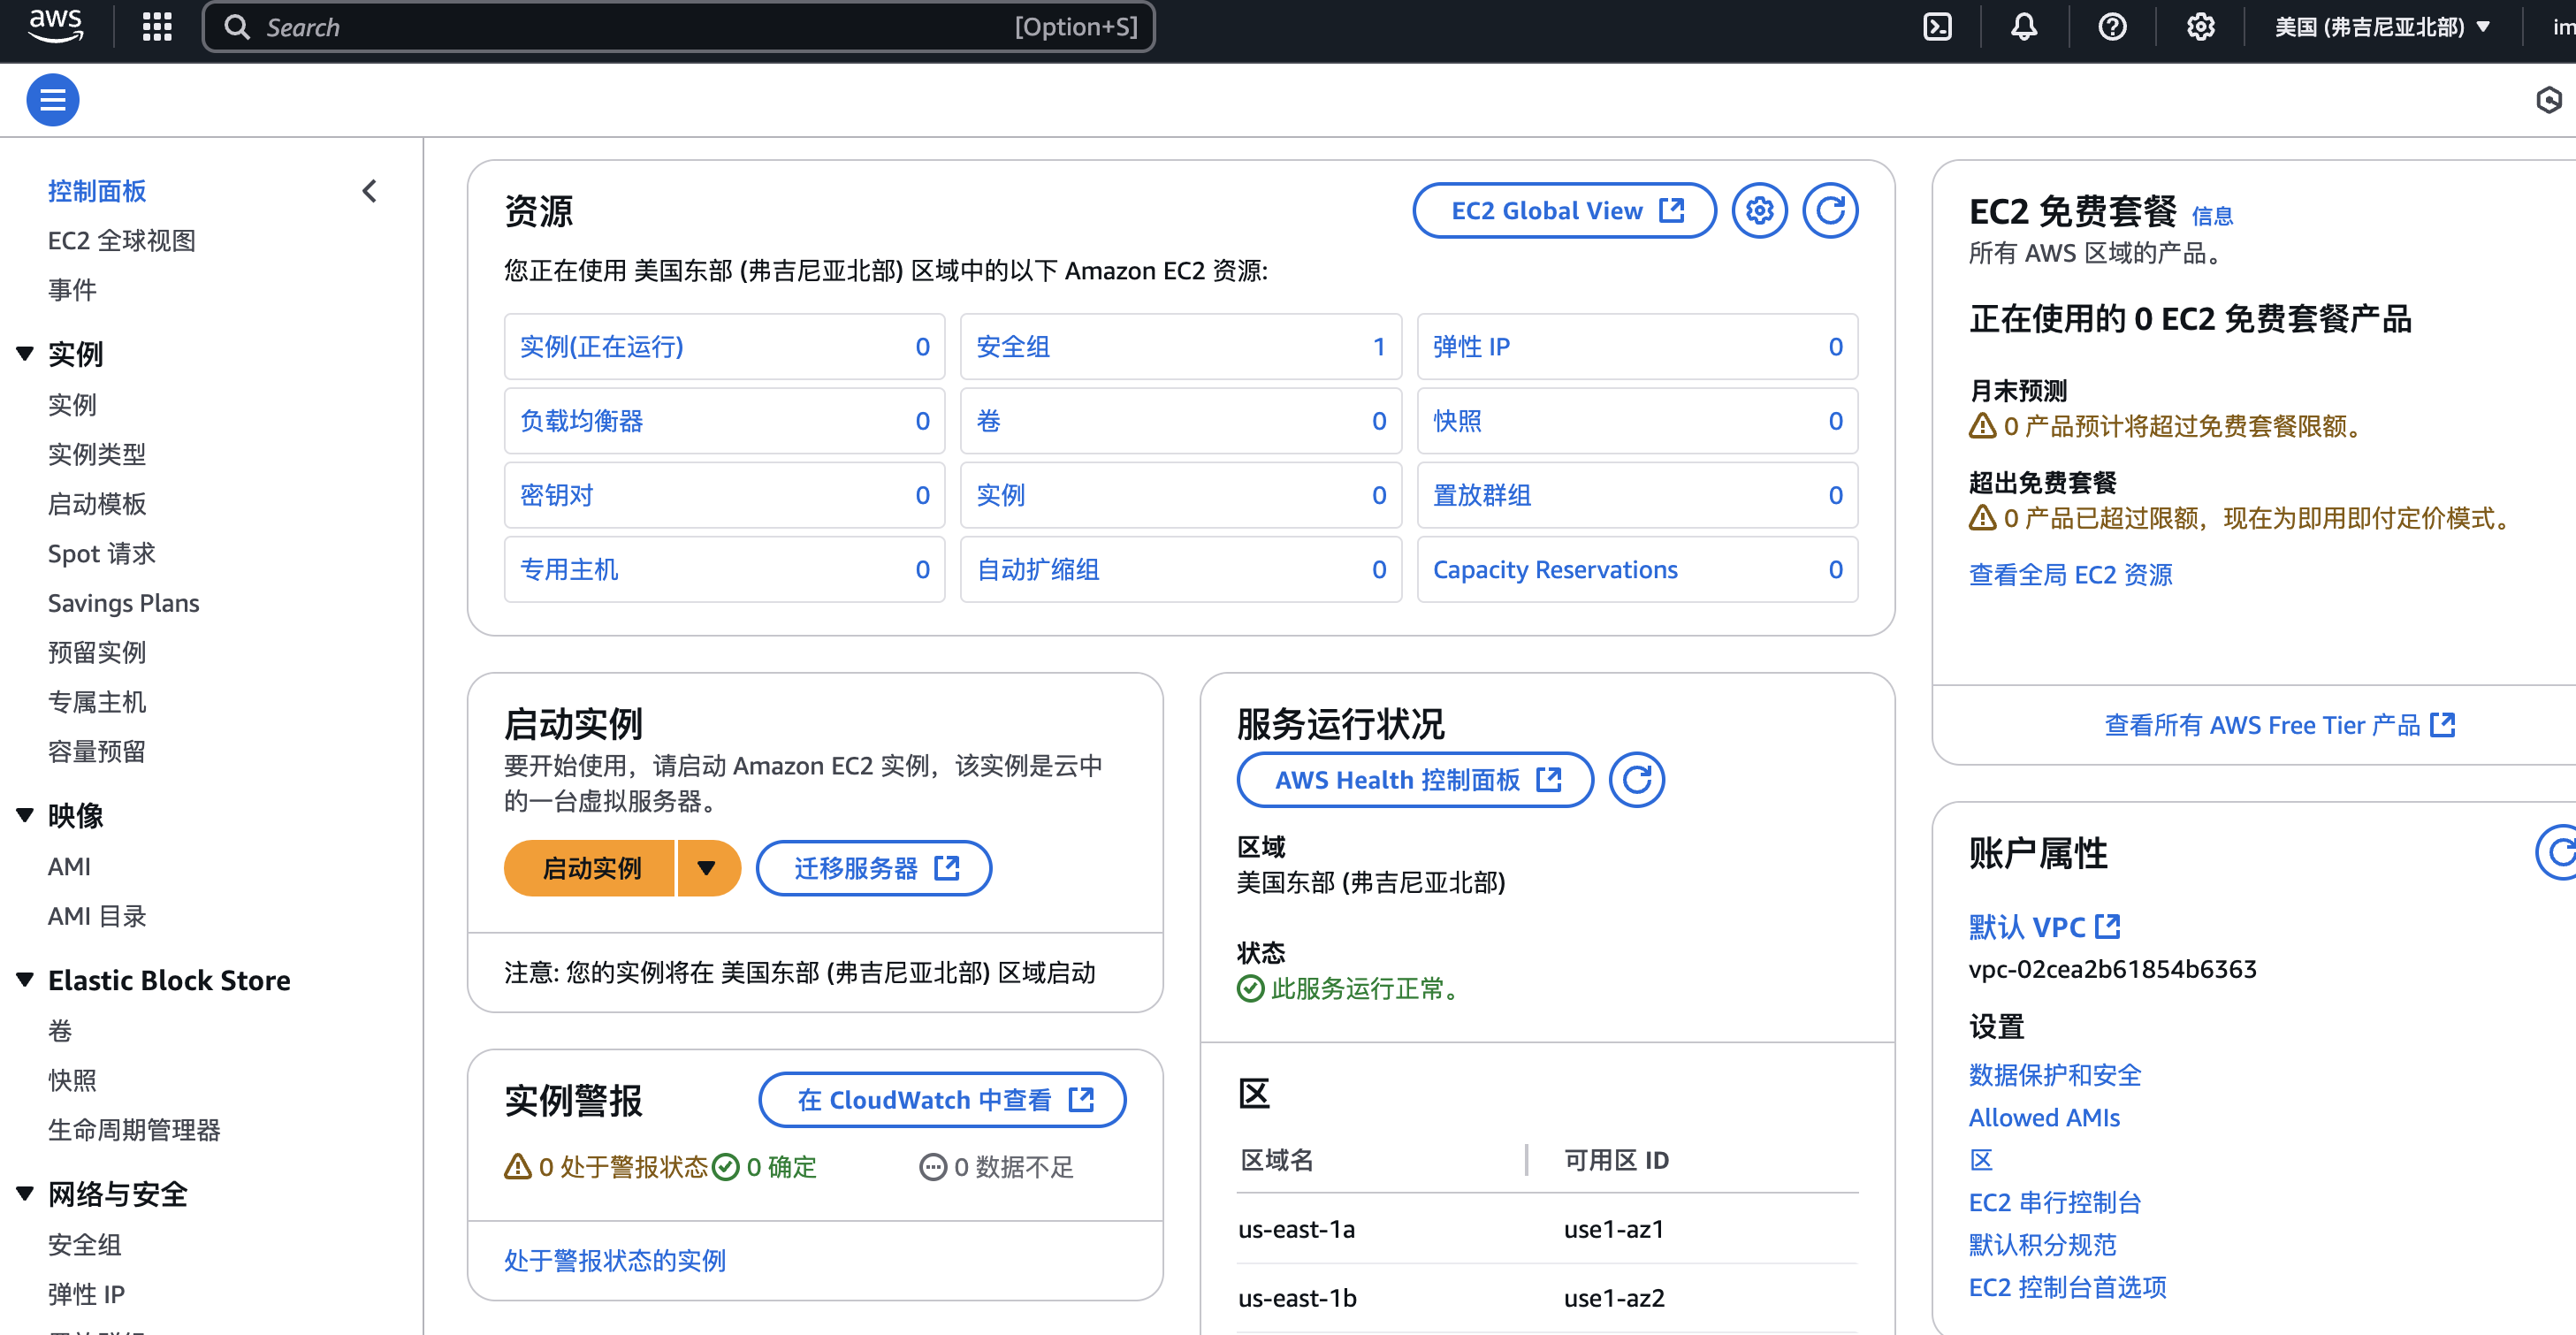Click the Capacity Reservations resource tile
Screen dimensions: 2576x1335
(x=1637, y=569)
